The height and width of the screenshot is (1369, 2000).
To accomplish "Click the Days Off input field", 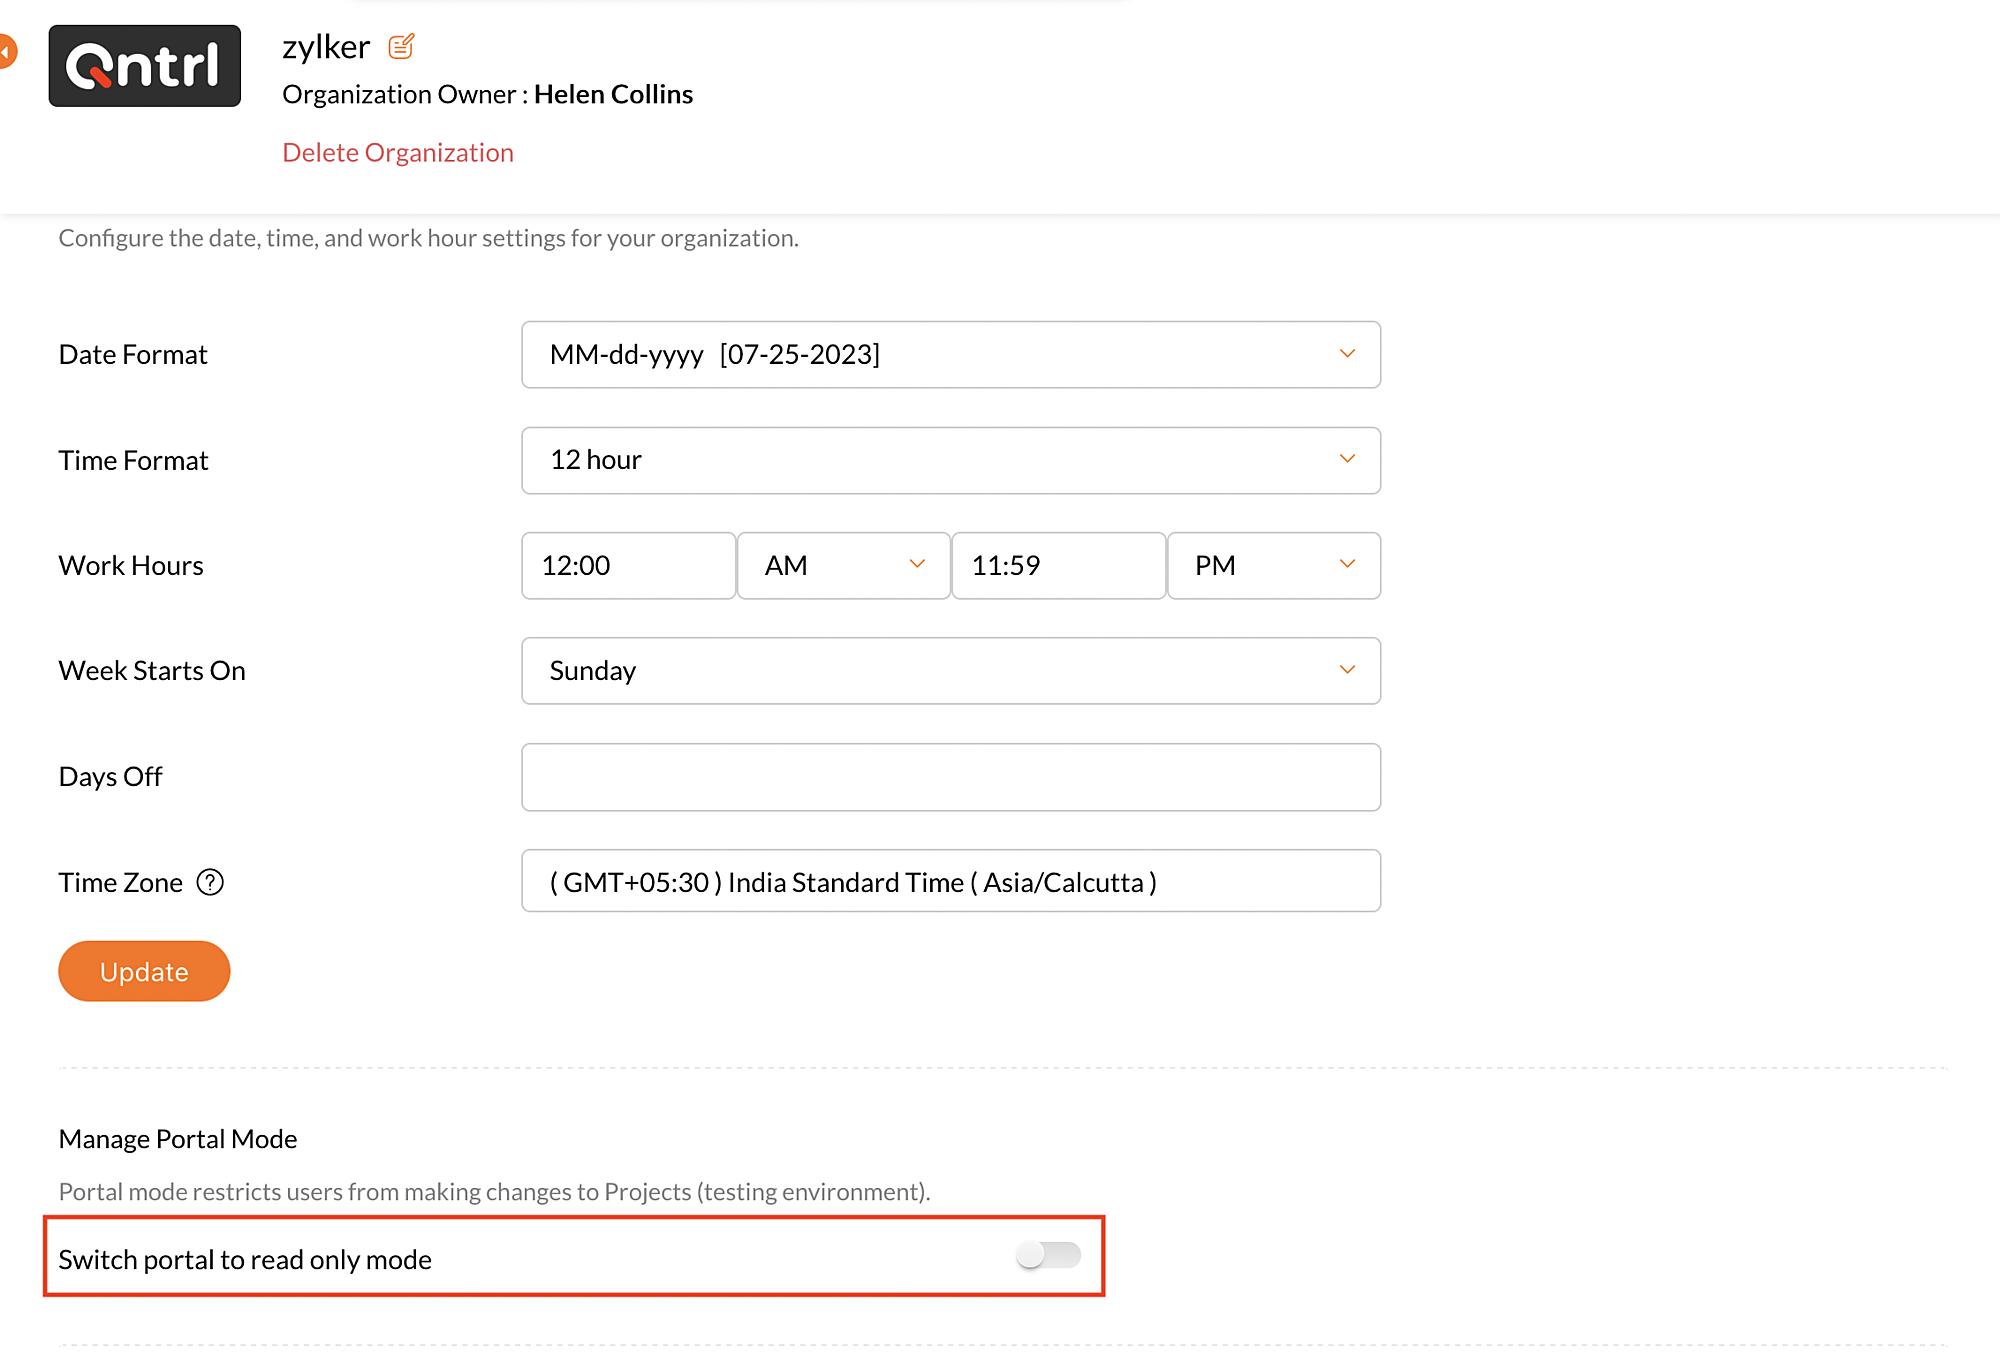I will [x=950, y=777].
